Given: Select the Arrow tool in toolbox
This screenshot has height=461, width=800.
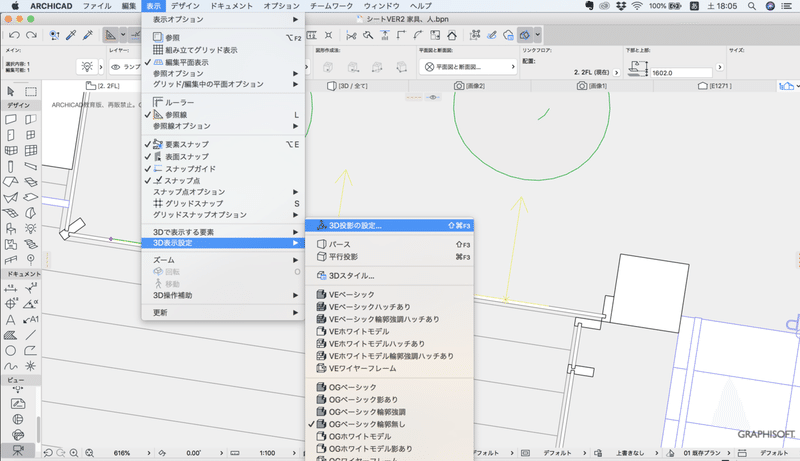Looking at the screenshot, I should [x=11, y=91].
